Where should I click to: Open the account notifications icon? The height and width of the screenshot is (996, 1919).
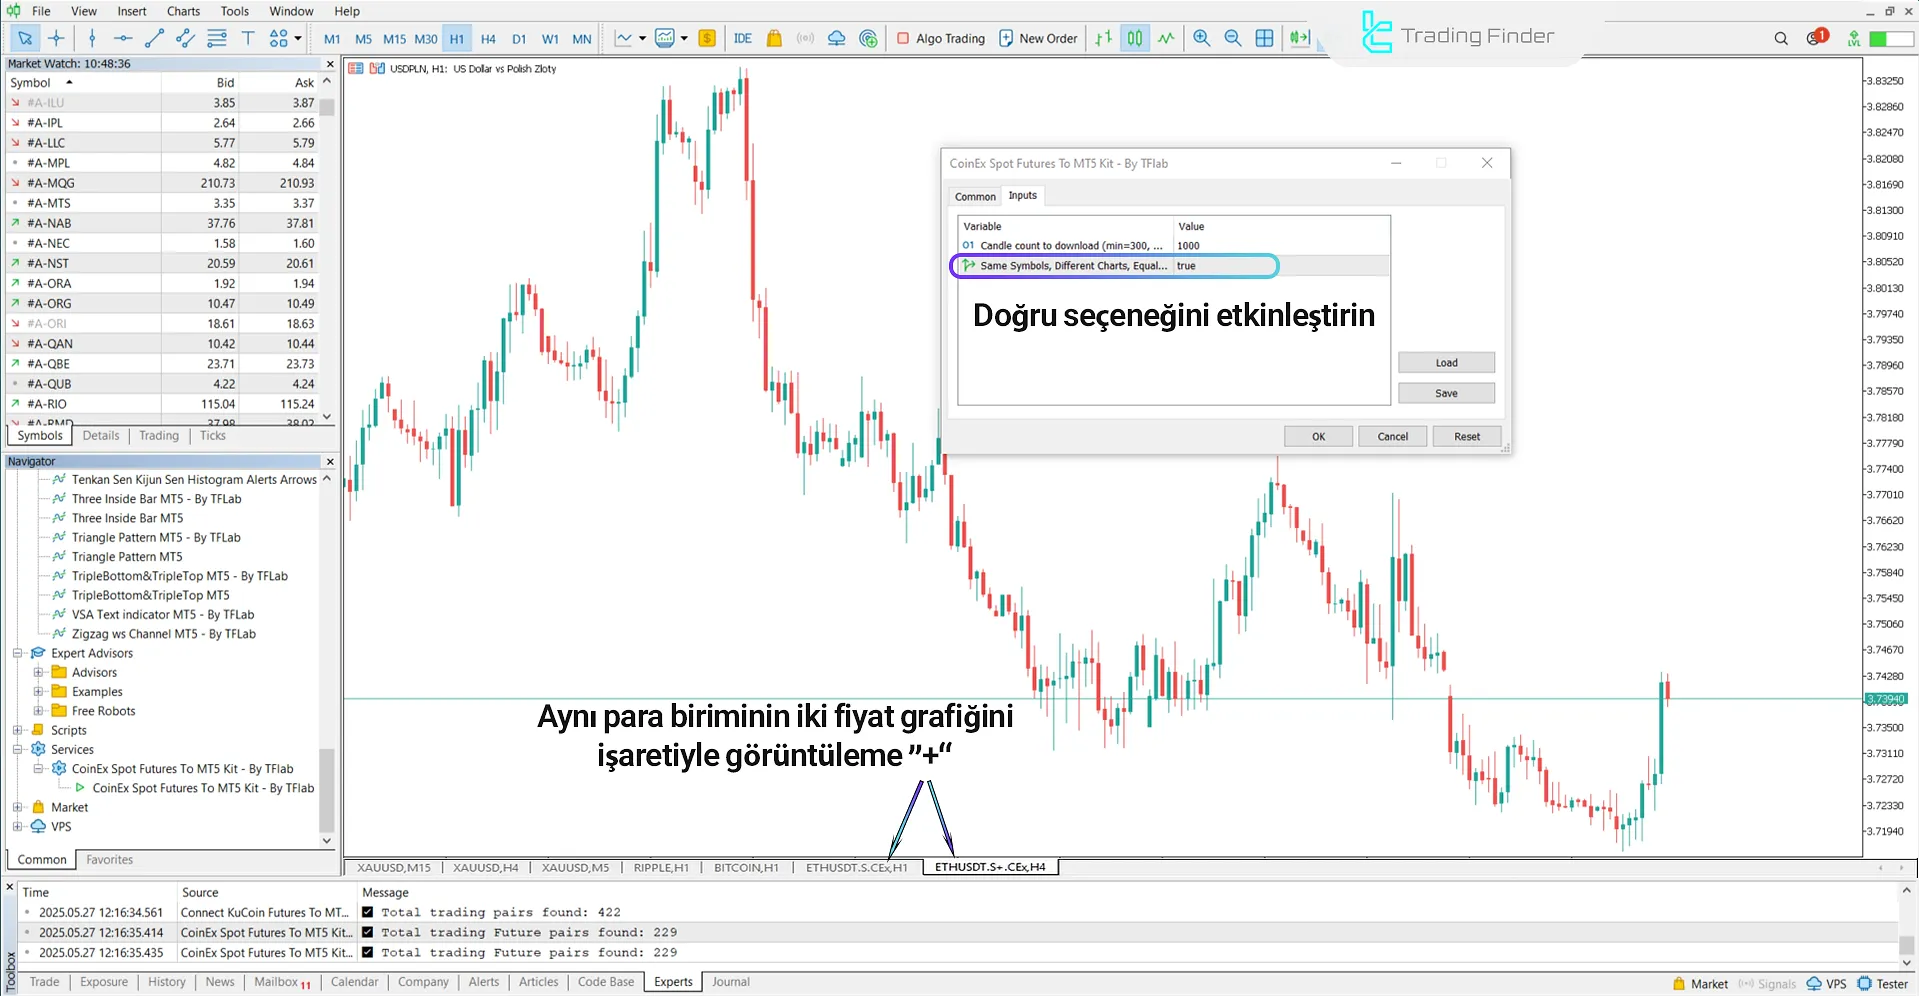tap(1816, 38)
